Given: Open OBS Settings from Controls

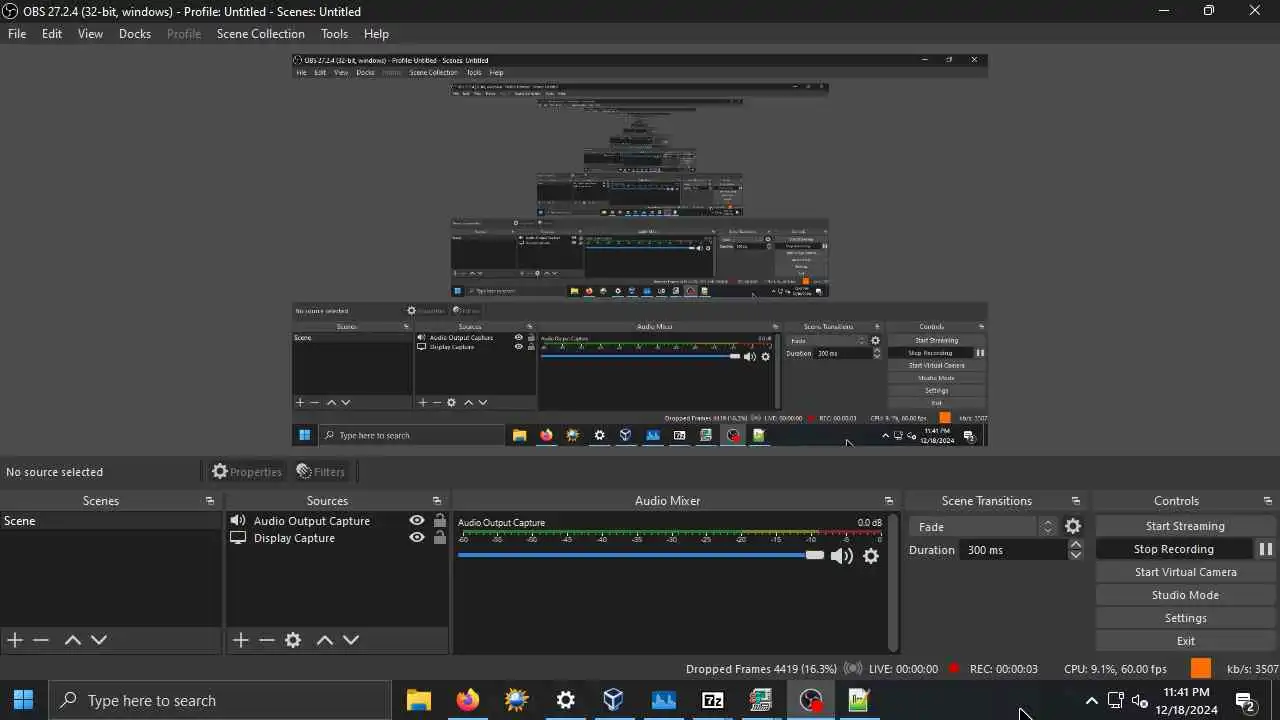Looking at the screenshot, I should [x=1185, y=618].
